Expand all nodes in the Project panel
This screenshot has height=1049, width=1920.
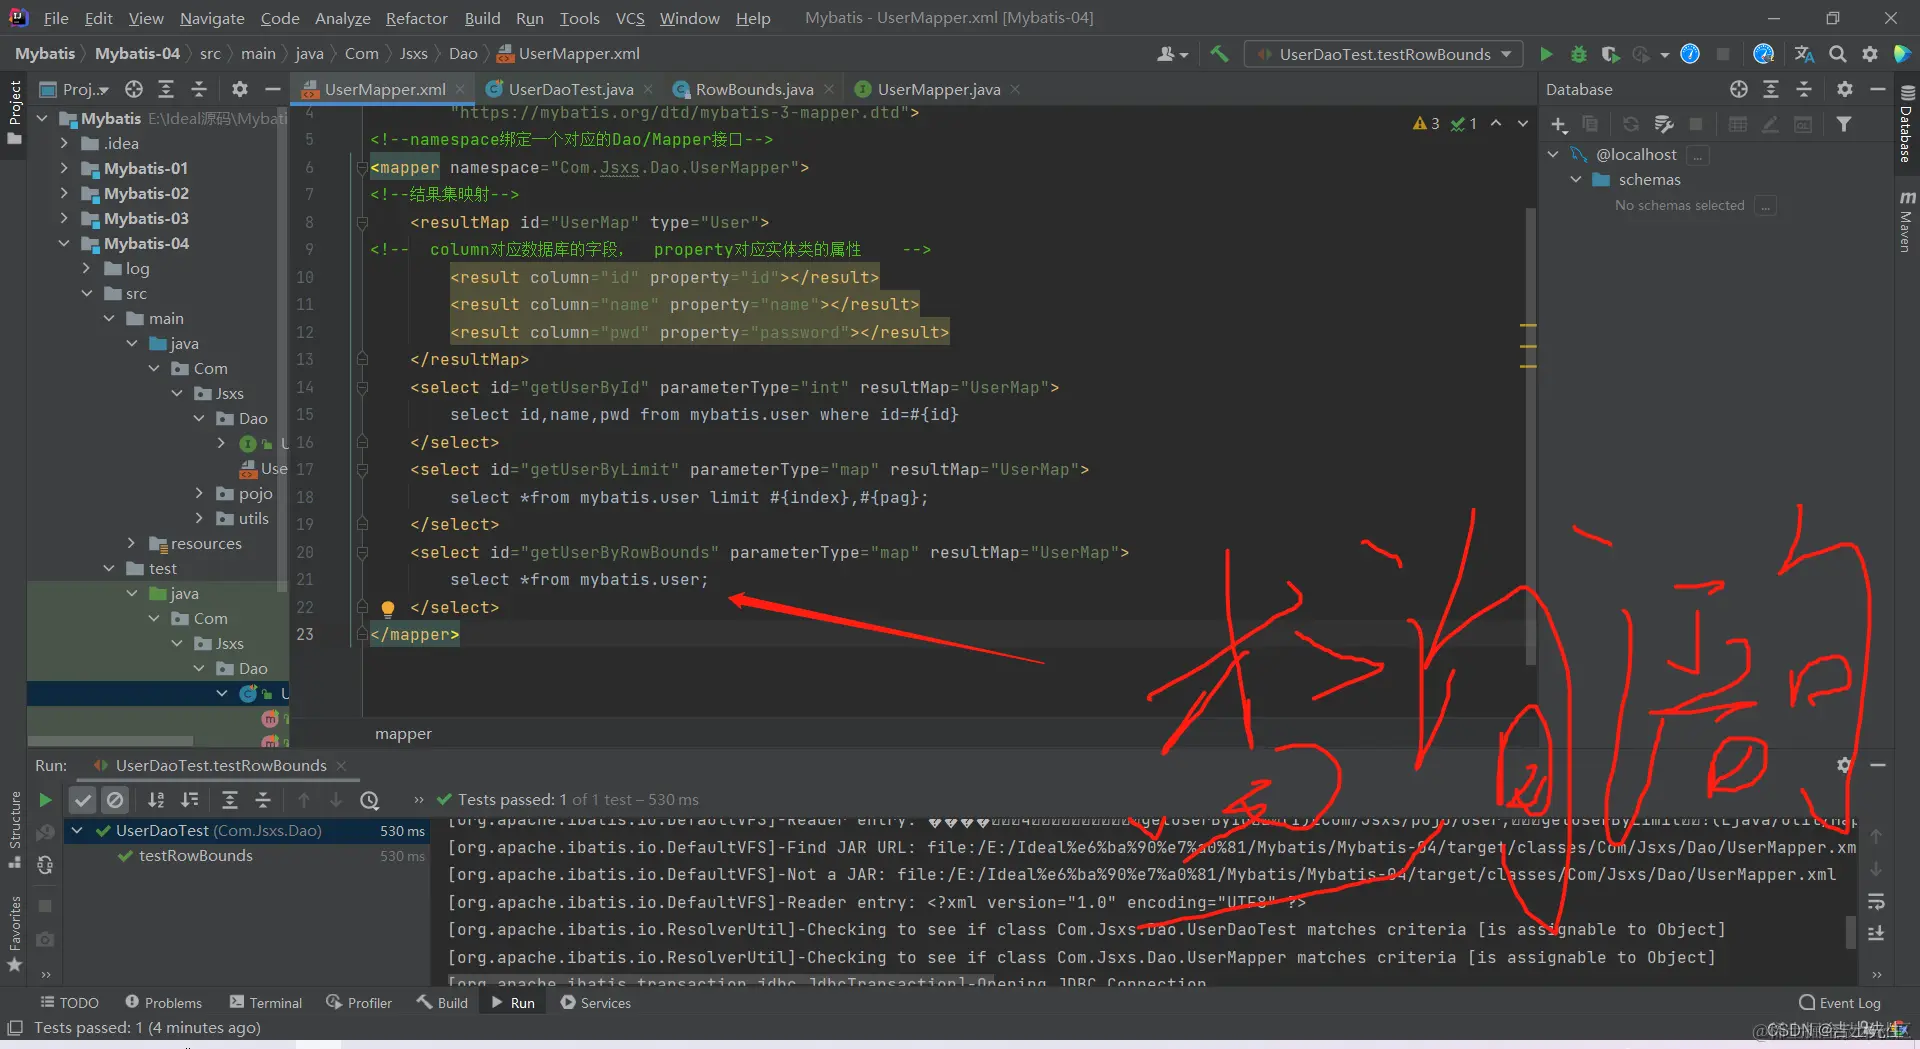point(166,89)
